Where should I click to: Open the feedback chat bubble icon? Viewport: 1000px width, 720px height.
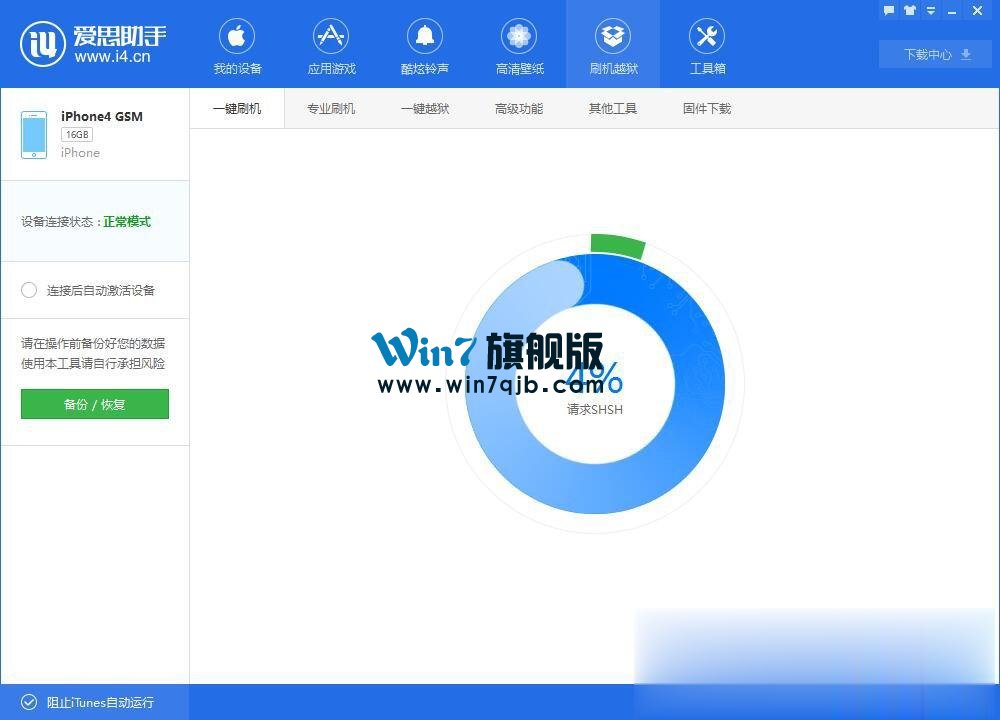pyautogui.click(x=888, y=10)
